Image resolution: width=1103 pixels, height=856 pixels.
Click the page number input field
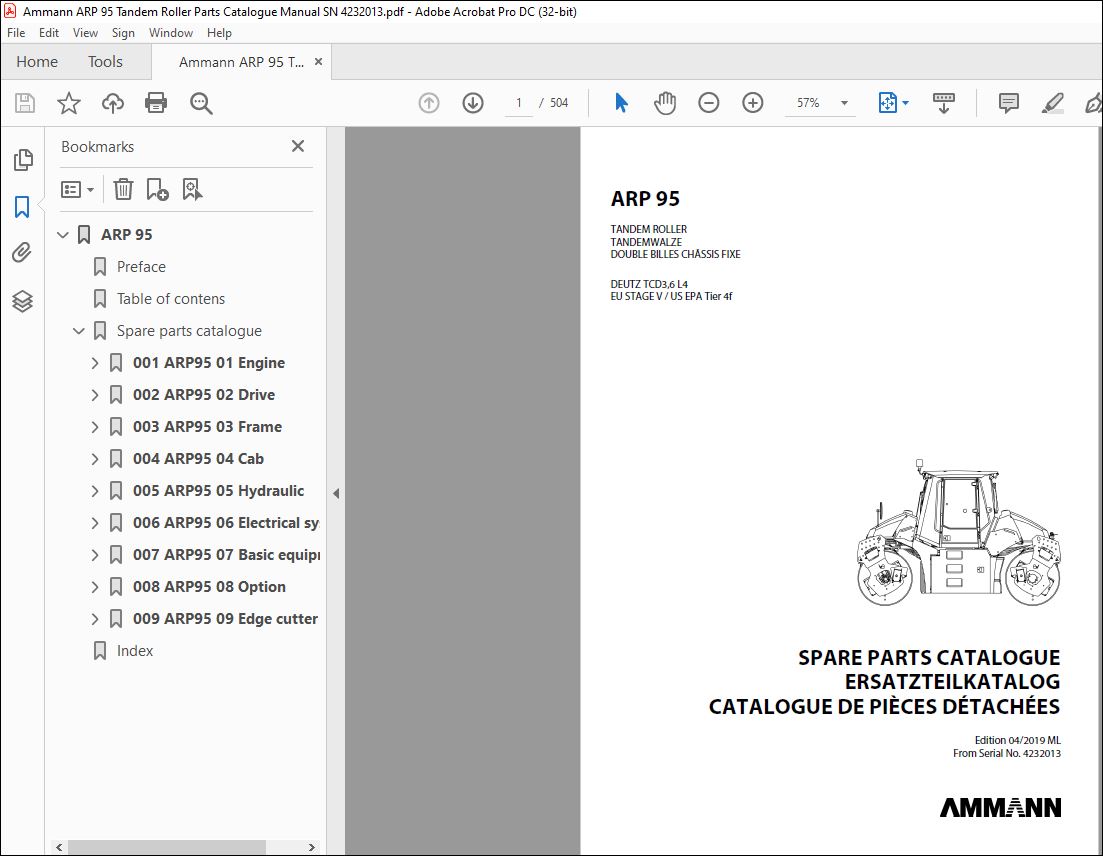519,103
